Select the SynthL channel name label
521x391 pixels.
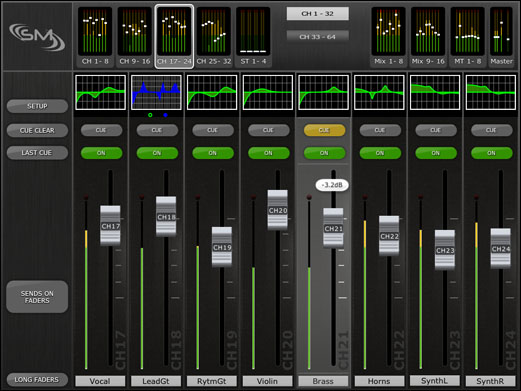(x=435, y=381)
